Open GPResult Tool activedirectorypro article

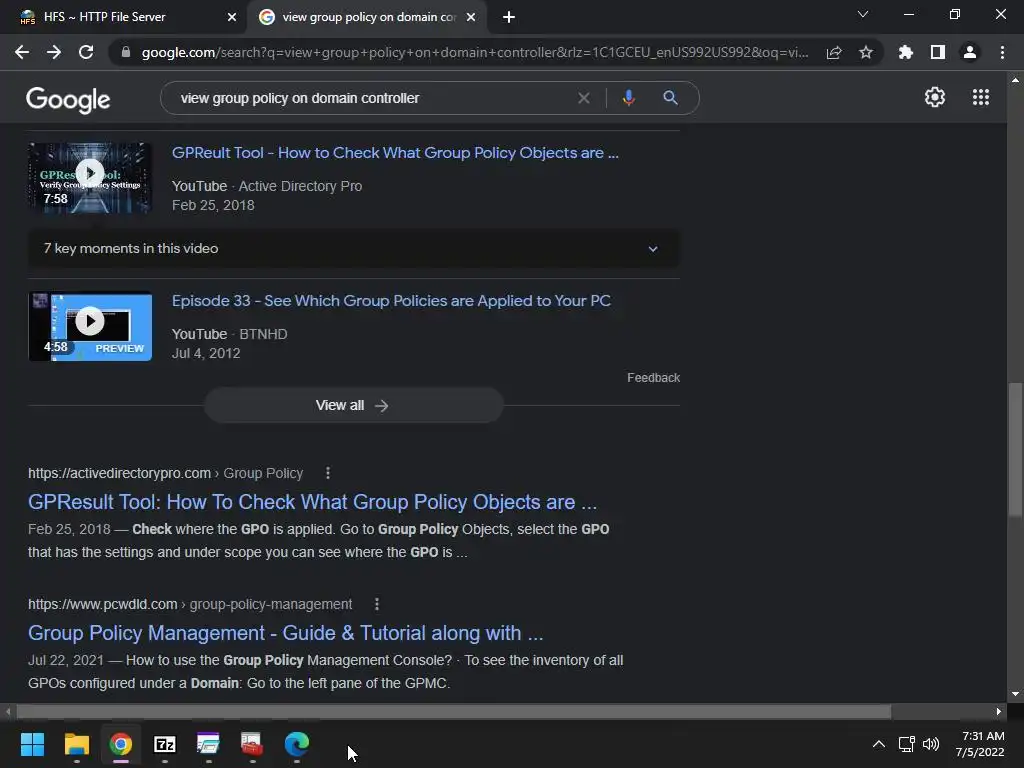coord(312,502)
